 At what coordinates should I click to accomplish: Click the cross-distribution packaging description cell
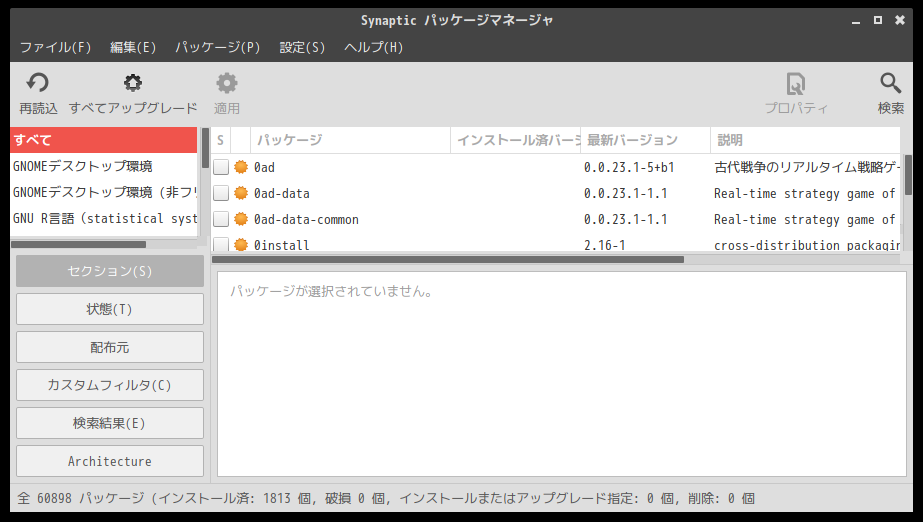807,244
